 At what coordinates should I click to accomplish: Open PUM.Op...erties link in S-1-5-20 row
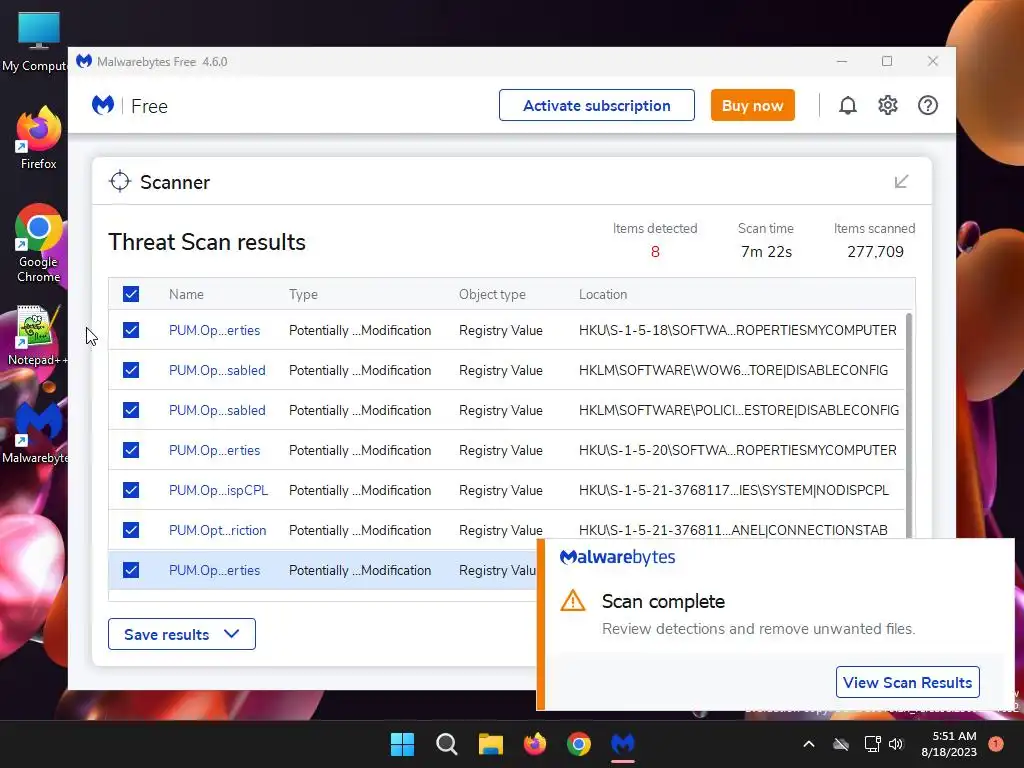(214, 450)
